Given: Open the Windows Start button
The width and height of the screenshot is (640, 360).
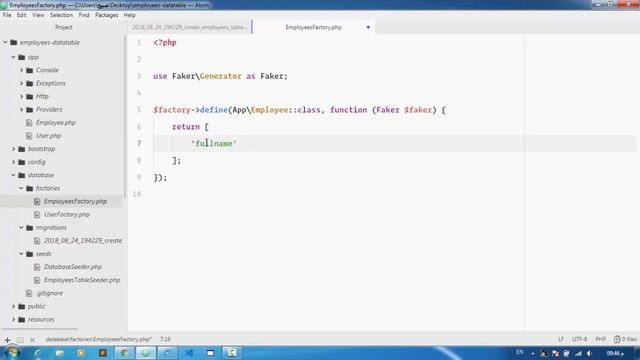Looking at the screenshot, I should tap(12, 353).
